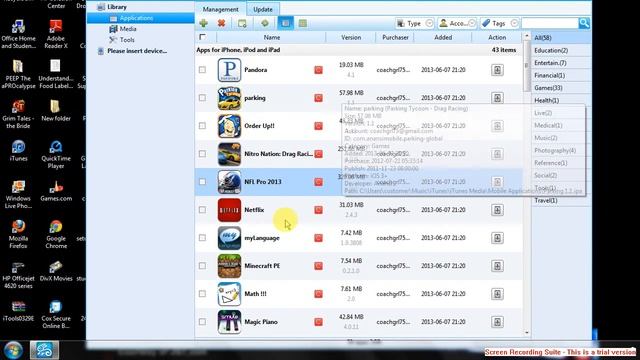Image resolution: width=640 pixels, height=360 pixels.
Task: Click the blue search magnifier button
Action: pyautogui.click(x=584, y=23)
